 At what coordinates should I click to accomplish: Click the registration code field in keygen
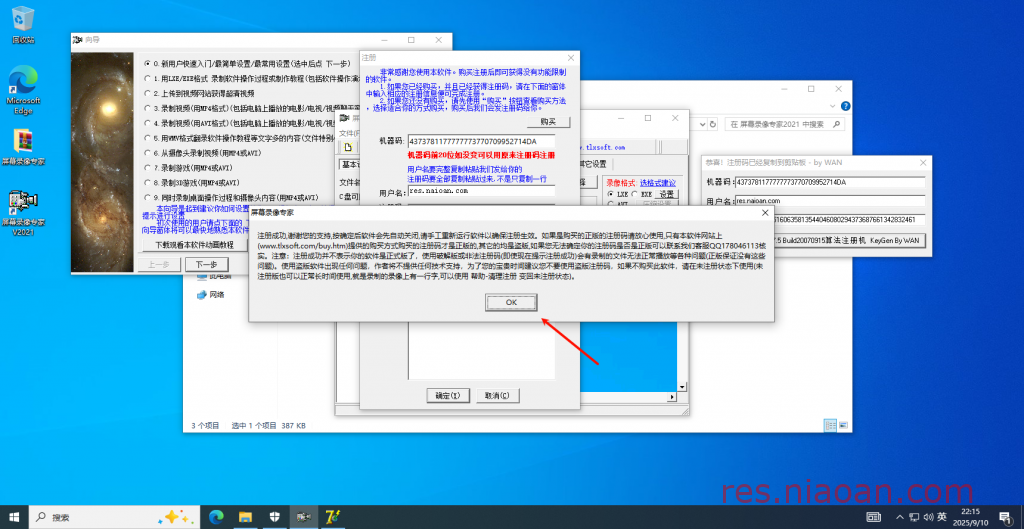pos(849,220)
